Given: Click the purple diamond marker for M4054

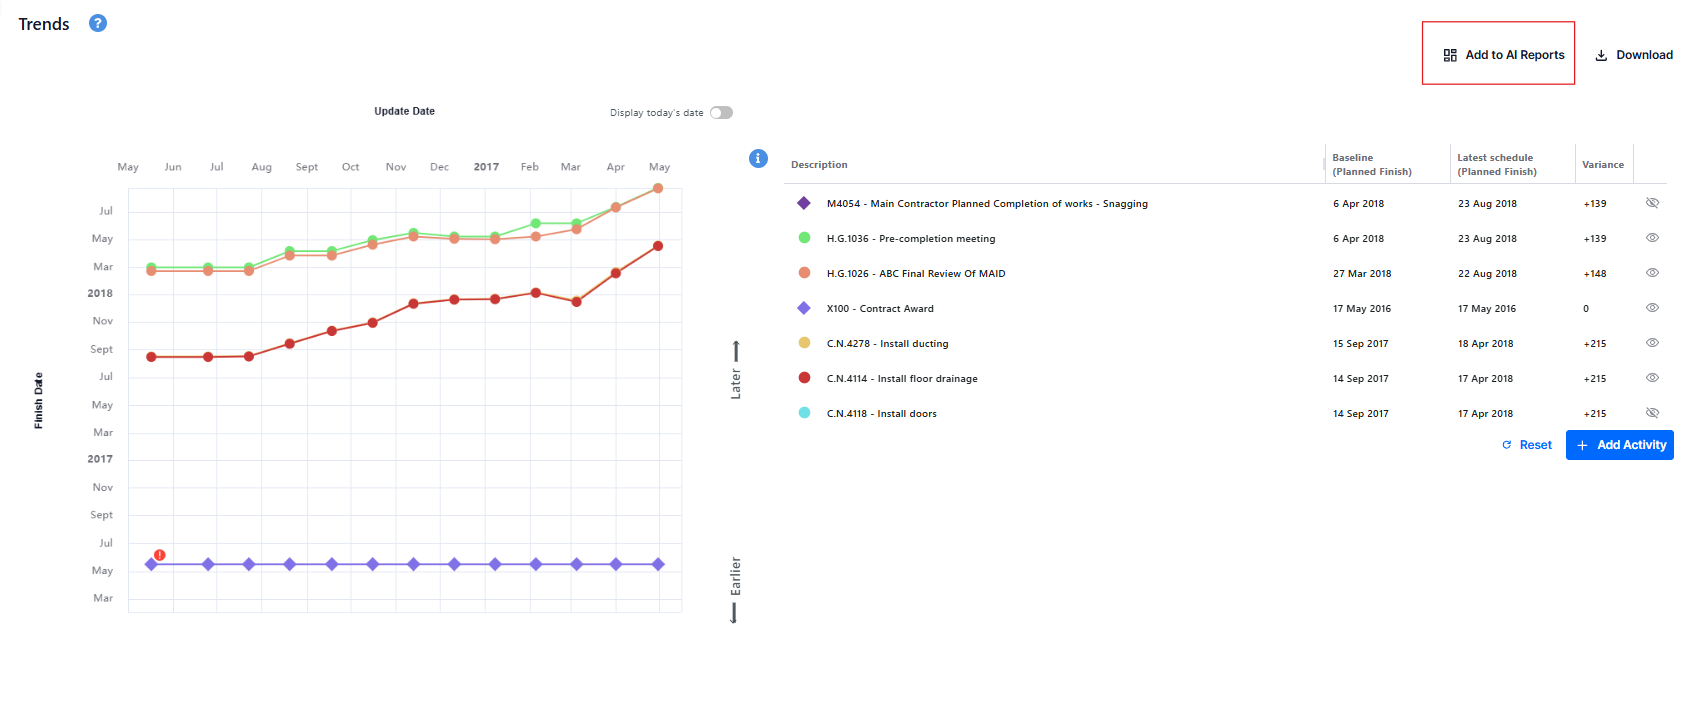Looking at the screenshot, I should tap(804, 203).
